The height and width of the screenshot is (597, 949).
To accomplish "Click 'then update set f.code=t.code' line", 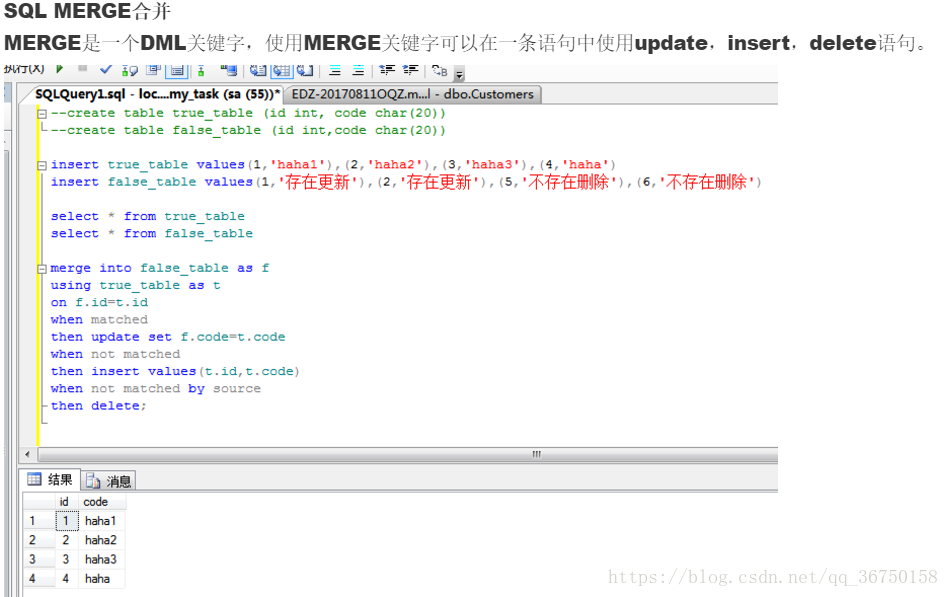I will (168, 337).
